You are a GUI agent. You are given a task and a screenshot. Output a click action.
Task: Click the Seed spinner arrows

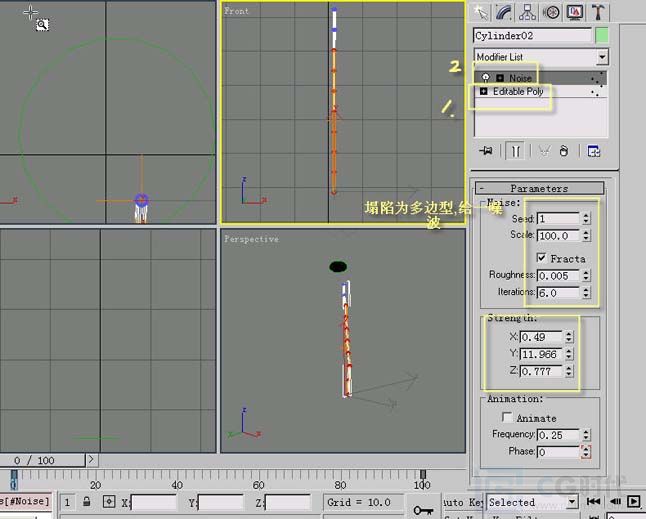tap(586, 218)
